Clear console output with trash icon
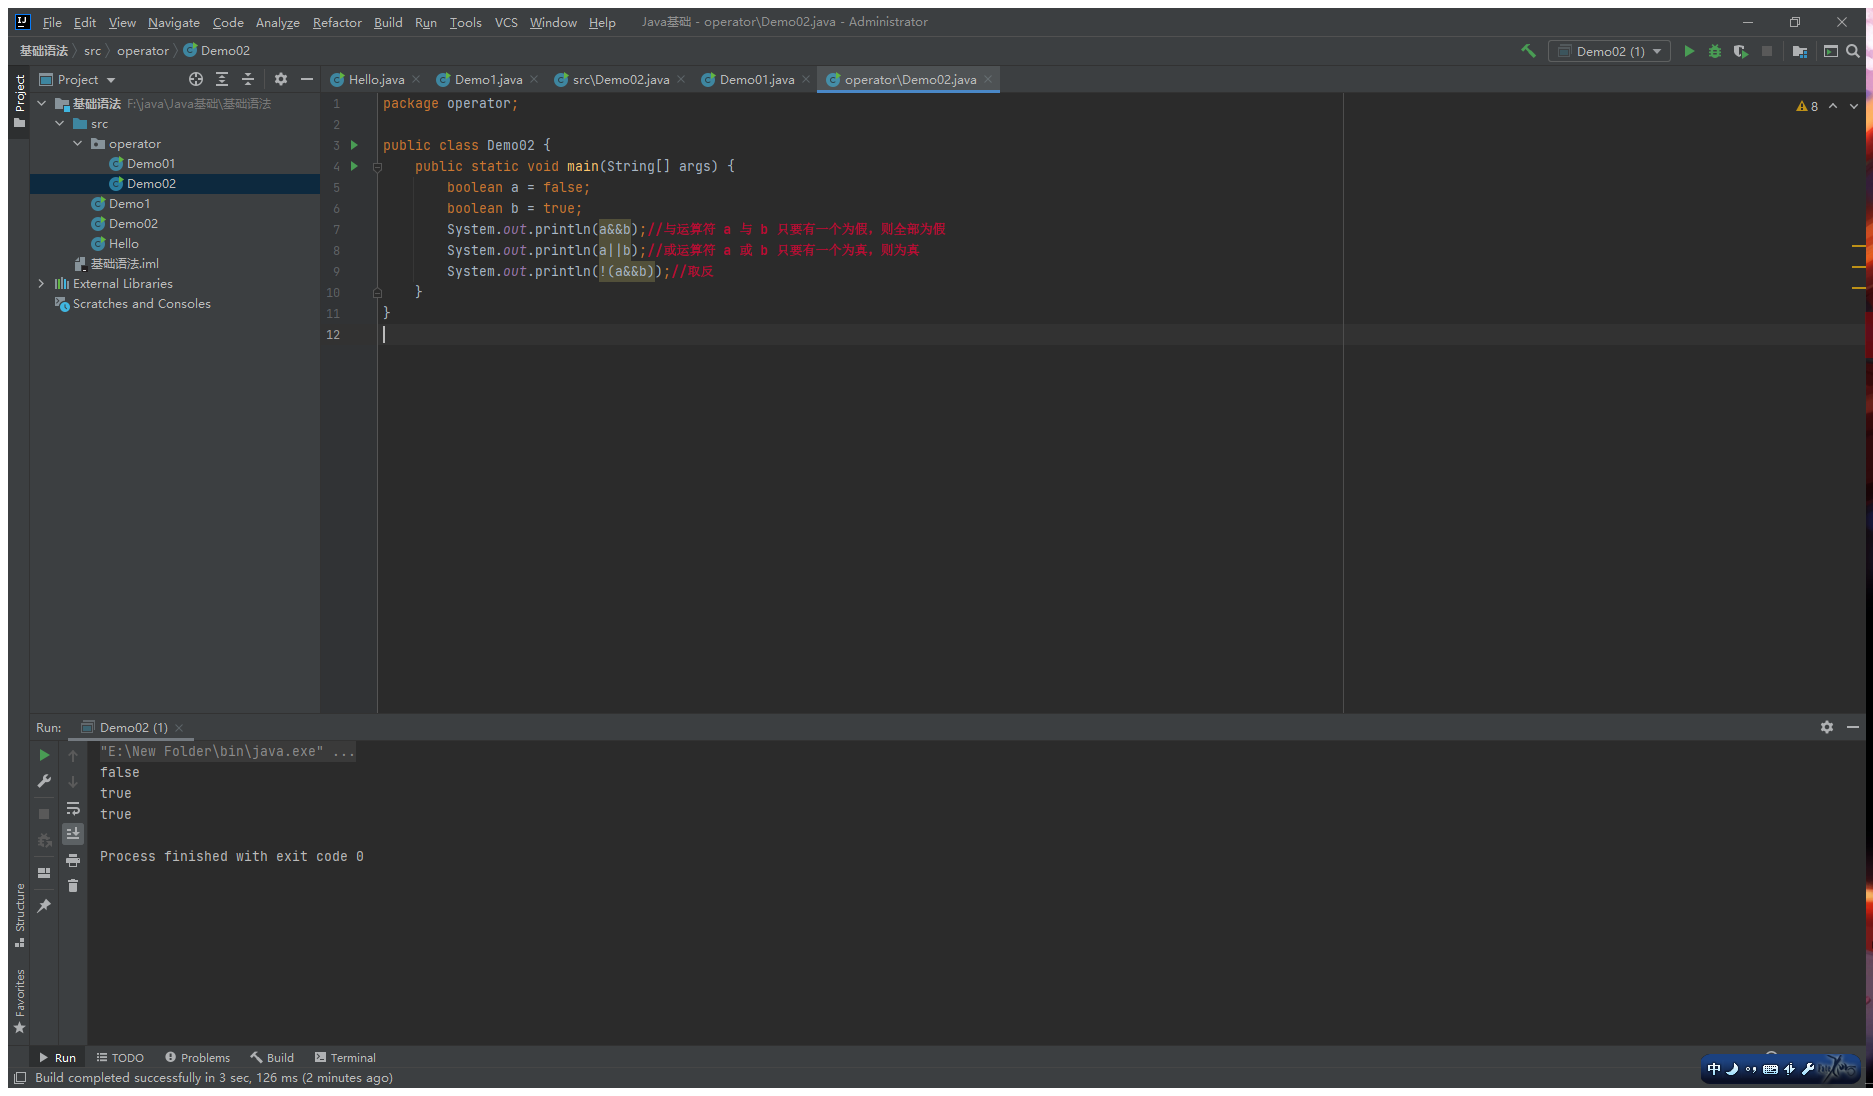The height and width of the screenshot is (1096, 1873). tap(73, 886)
